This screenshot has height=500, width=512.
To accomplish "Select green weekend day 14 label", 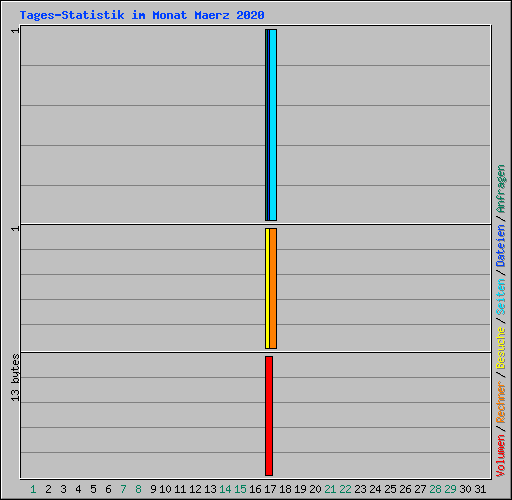I will [225, 489].
